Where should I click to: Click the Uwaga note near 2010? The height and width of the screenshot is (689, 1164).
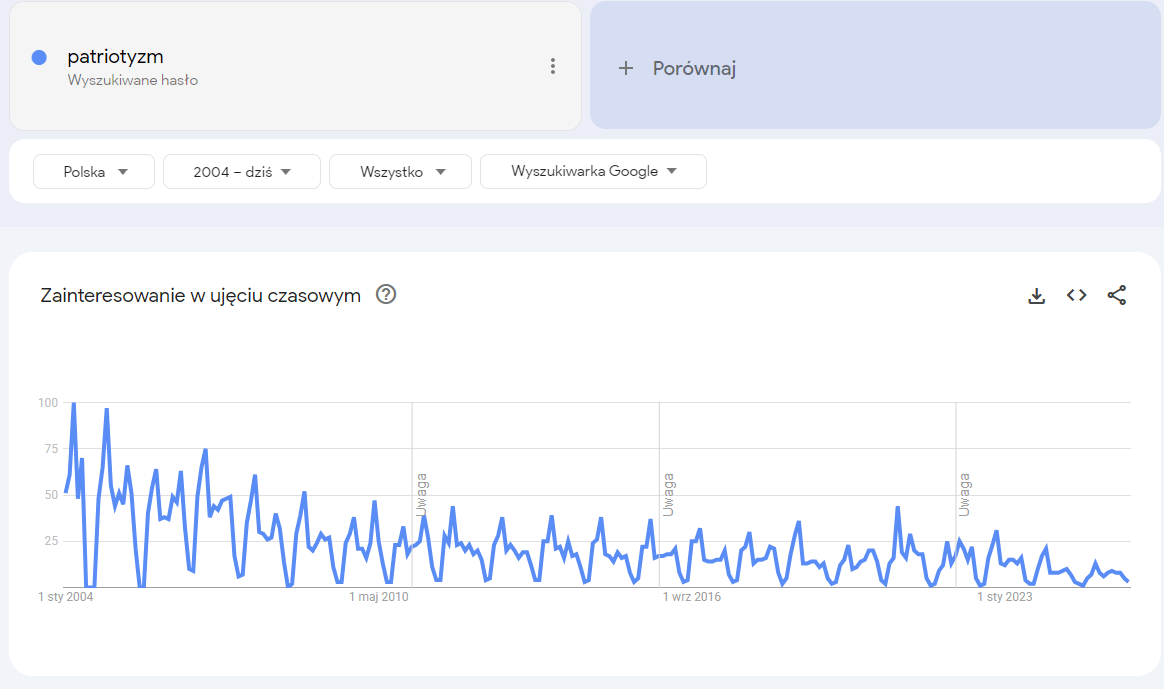[421, 495]
